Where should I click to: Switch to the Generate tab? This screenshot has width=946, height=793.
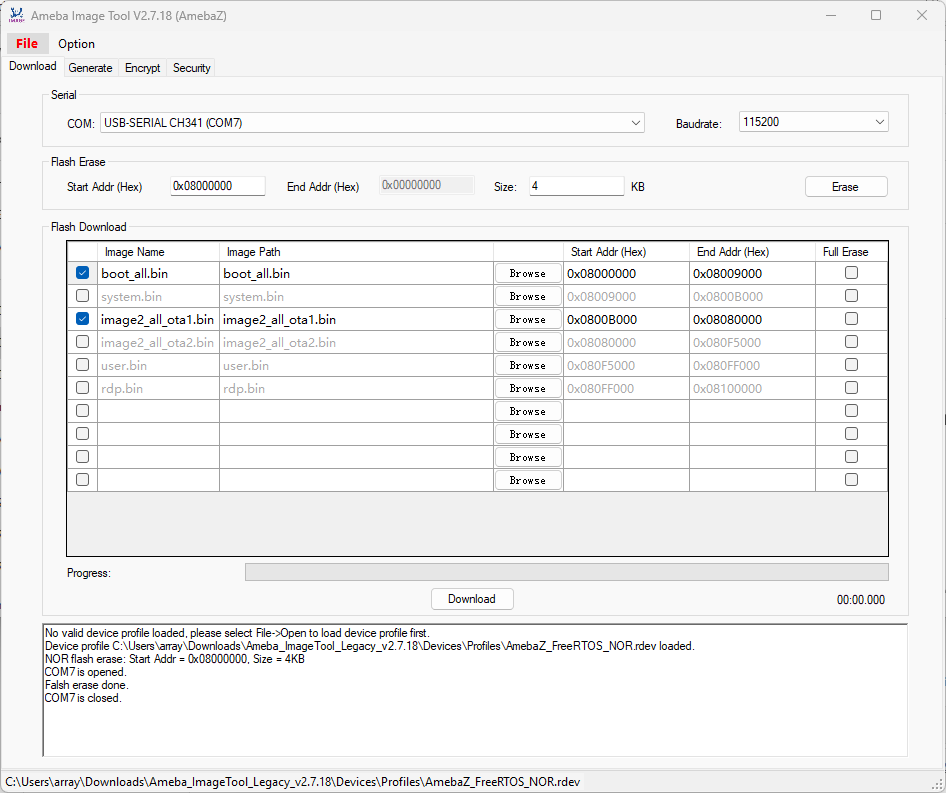tap(90, 68)
